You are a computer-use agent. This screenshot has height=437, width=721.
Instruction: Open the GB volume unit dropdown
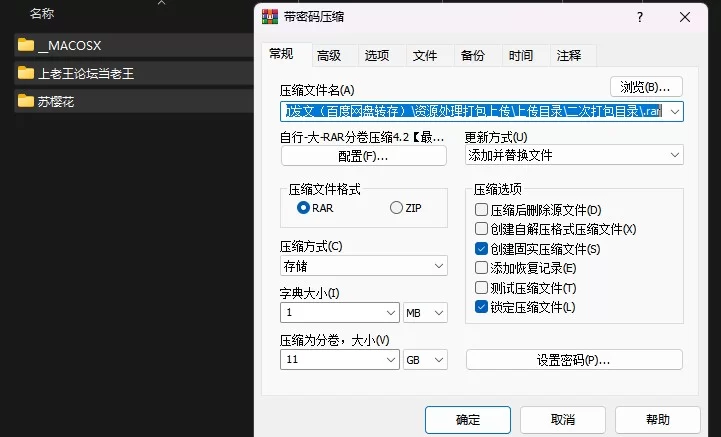tap(426, 359)
